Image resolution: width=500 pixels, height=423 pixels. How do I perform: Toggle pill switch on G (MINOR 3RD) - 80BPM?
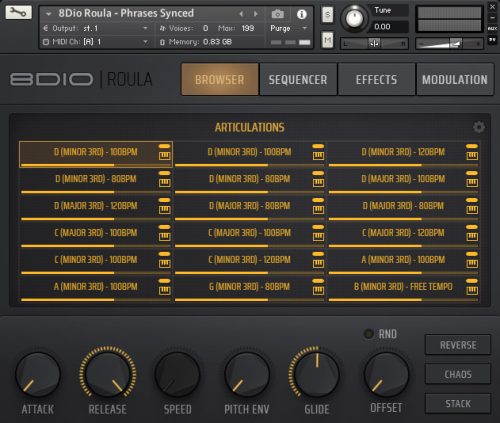(318, 281)
